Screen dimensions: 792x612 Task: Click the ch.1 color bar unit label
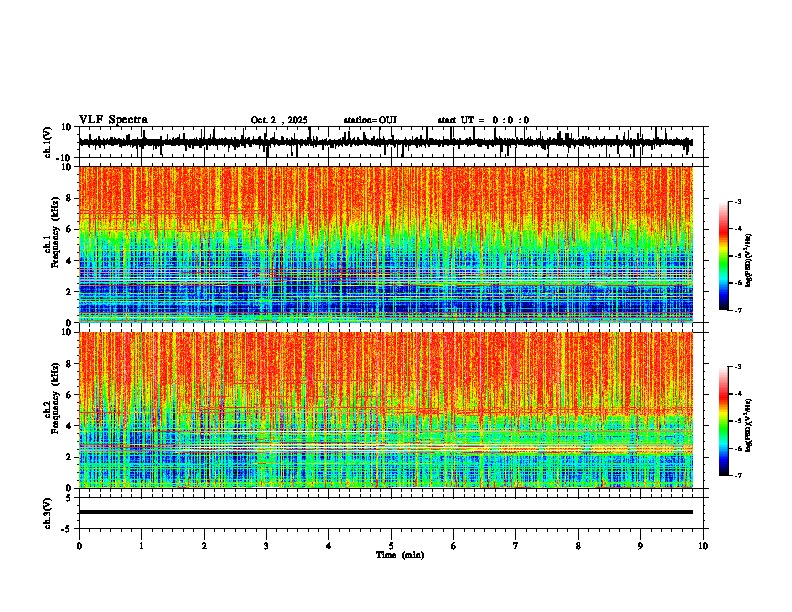coord(749,260)
